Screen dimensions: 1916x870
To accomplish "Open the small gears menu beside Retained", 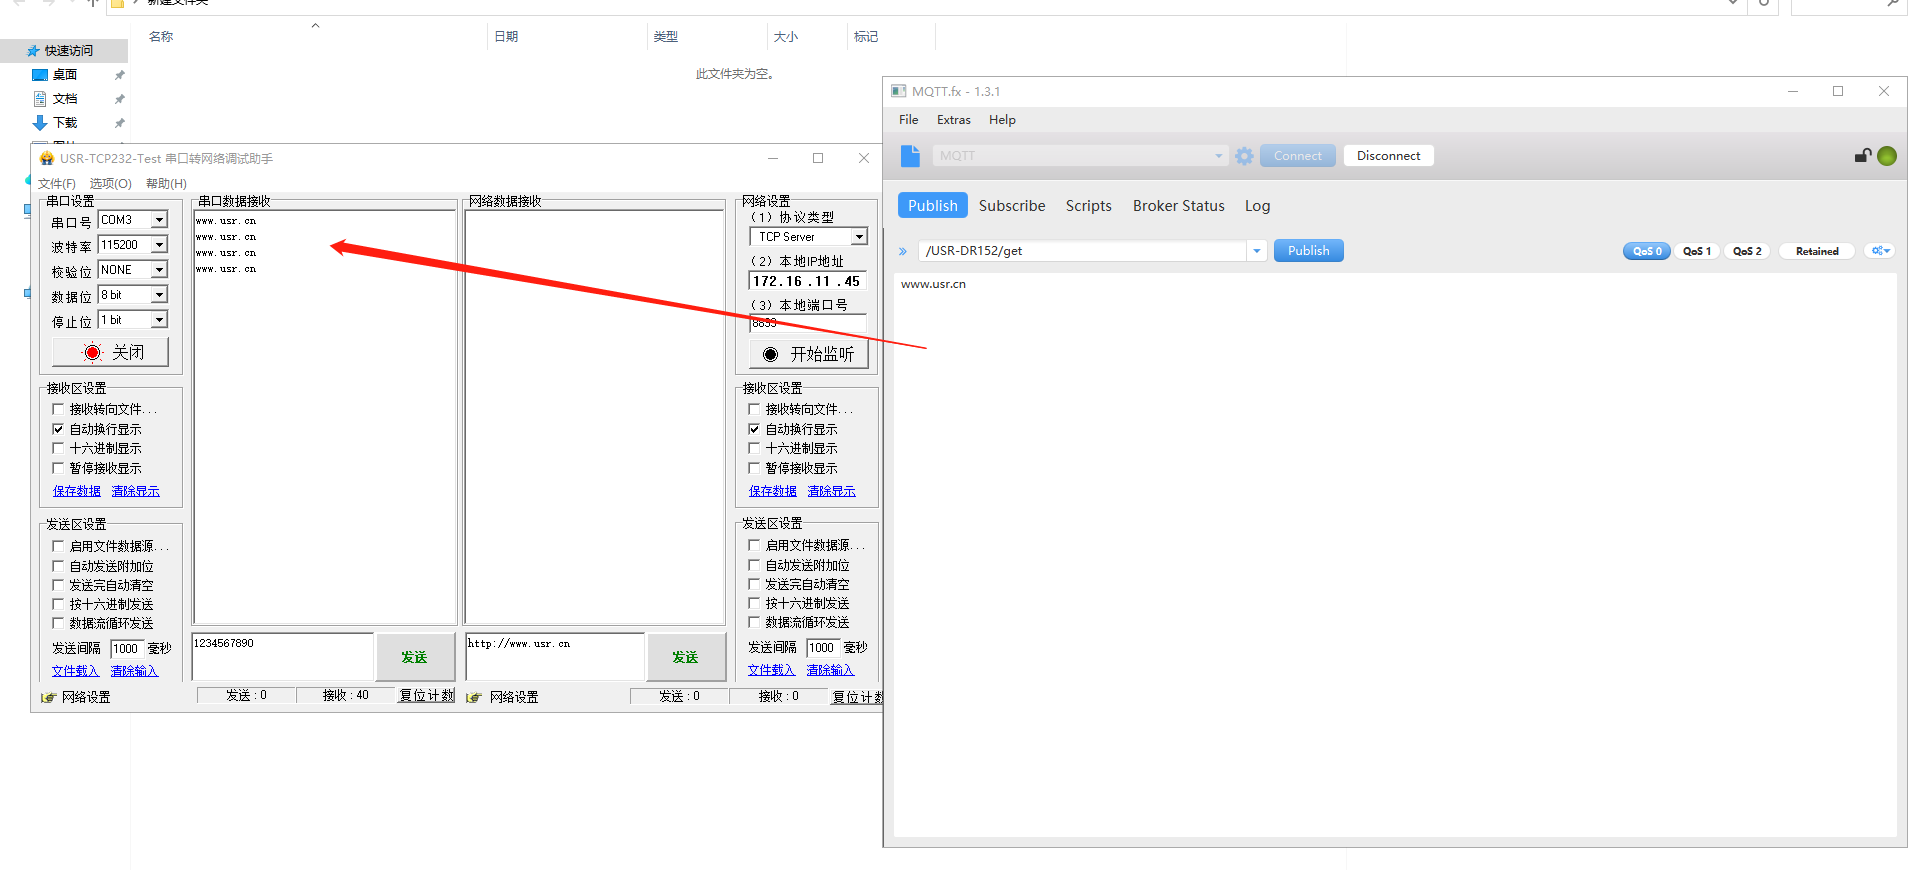I will coord(1880,251).
